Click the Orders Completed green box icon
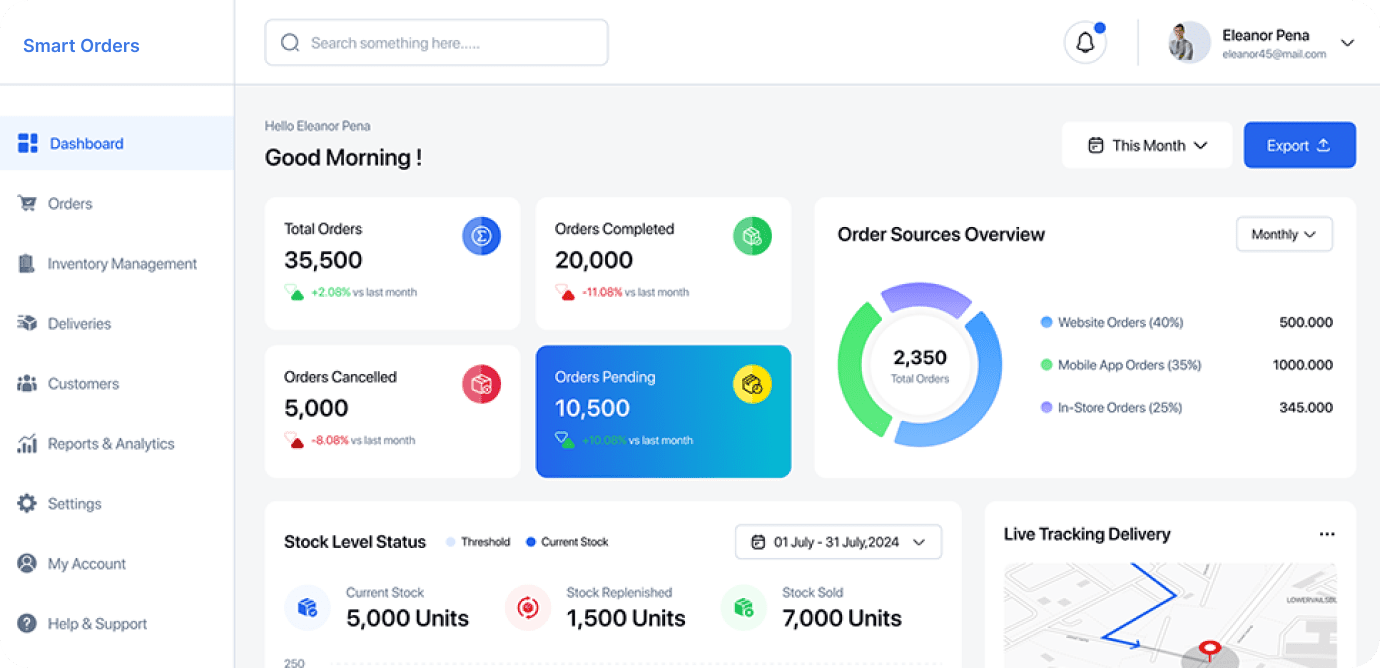Image resolution: width=1380 pixels, height=668 pixels. (x=752, y=236)
